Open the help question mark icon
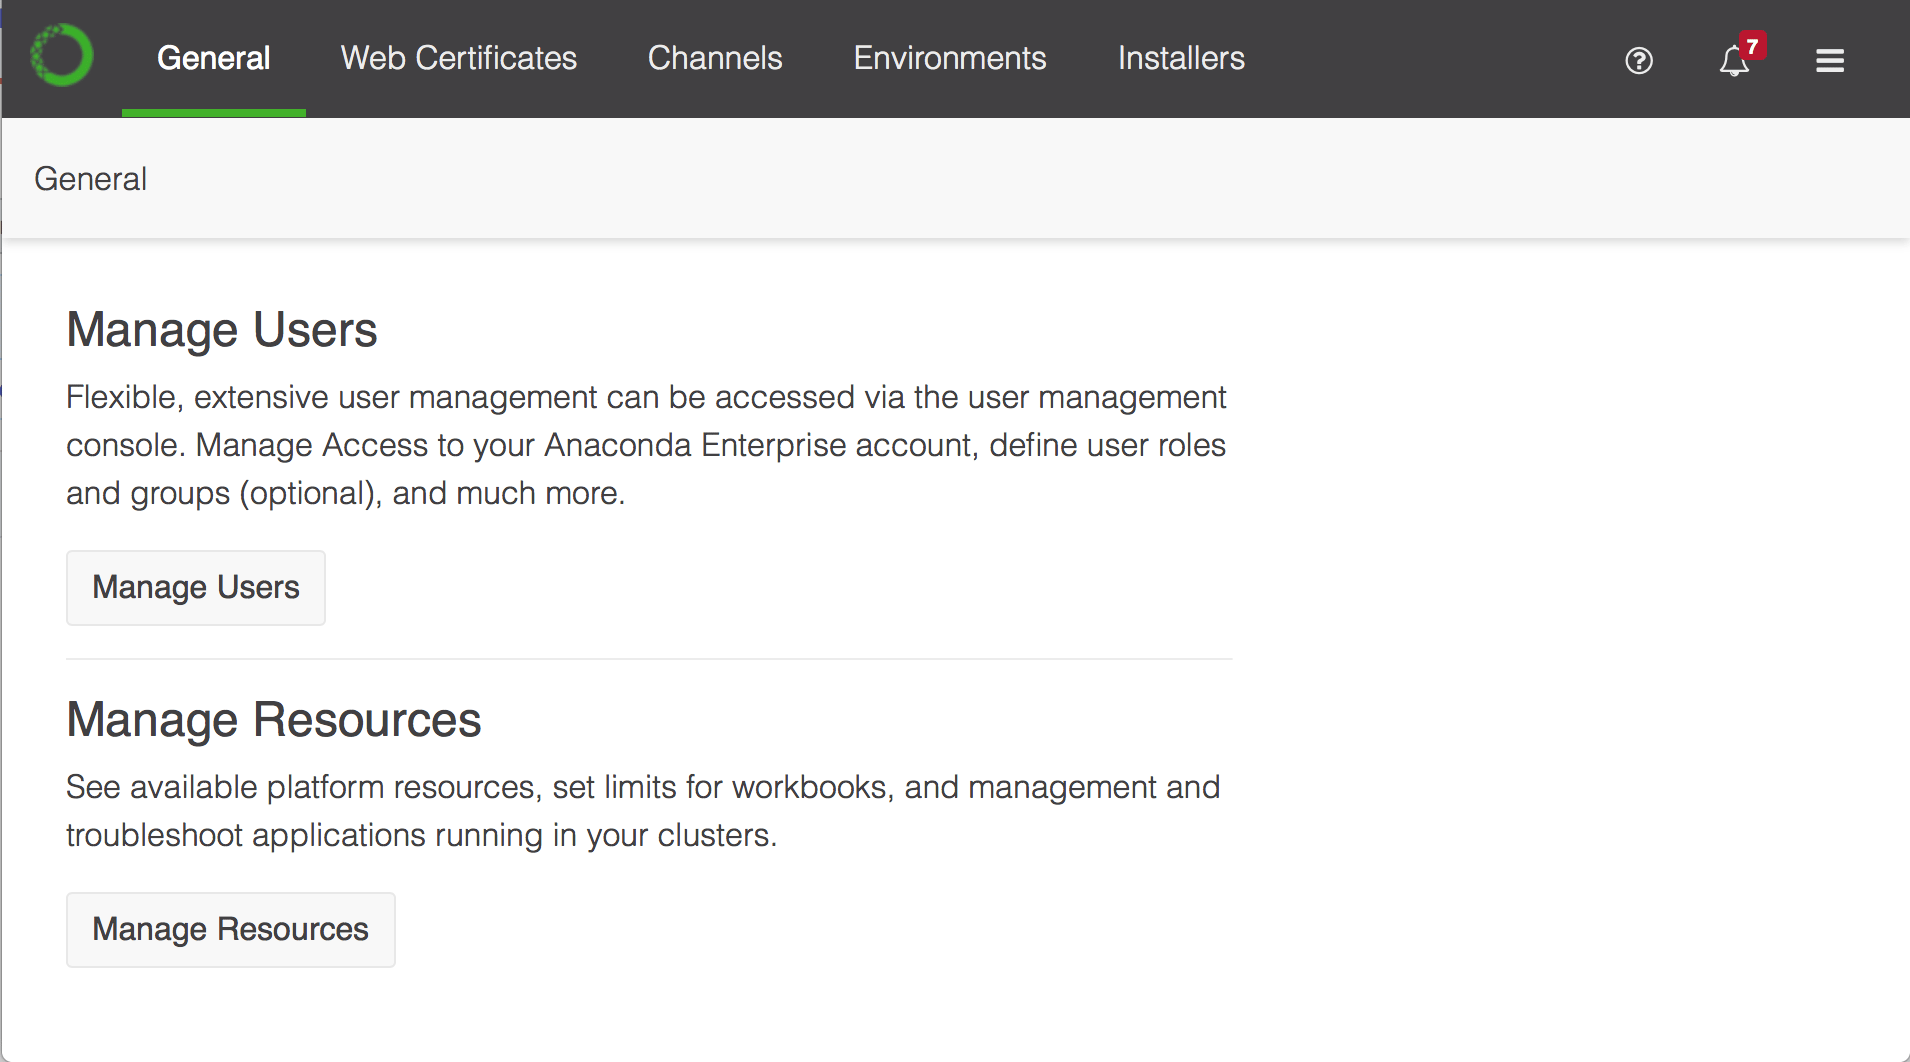This screenshot has height=1062, width=1910. coord(1639,61)
